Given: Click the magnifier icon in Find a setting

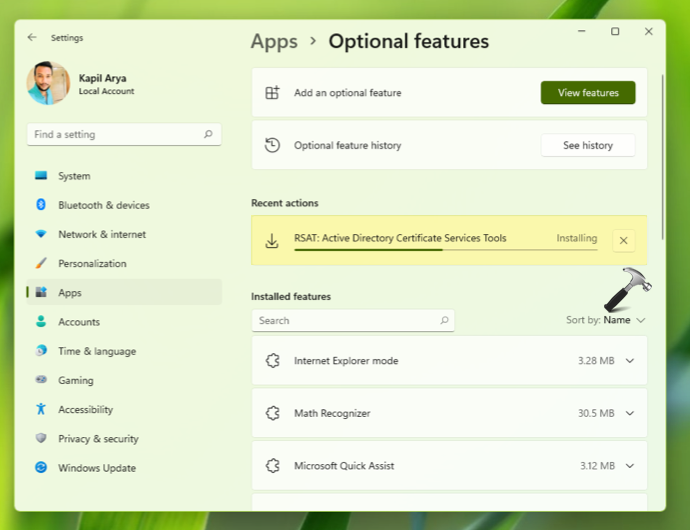Looking at the screenshot, I should coord(208,134).
